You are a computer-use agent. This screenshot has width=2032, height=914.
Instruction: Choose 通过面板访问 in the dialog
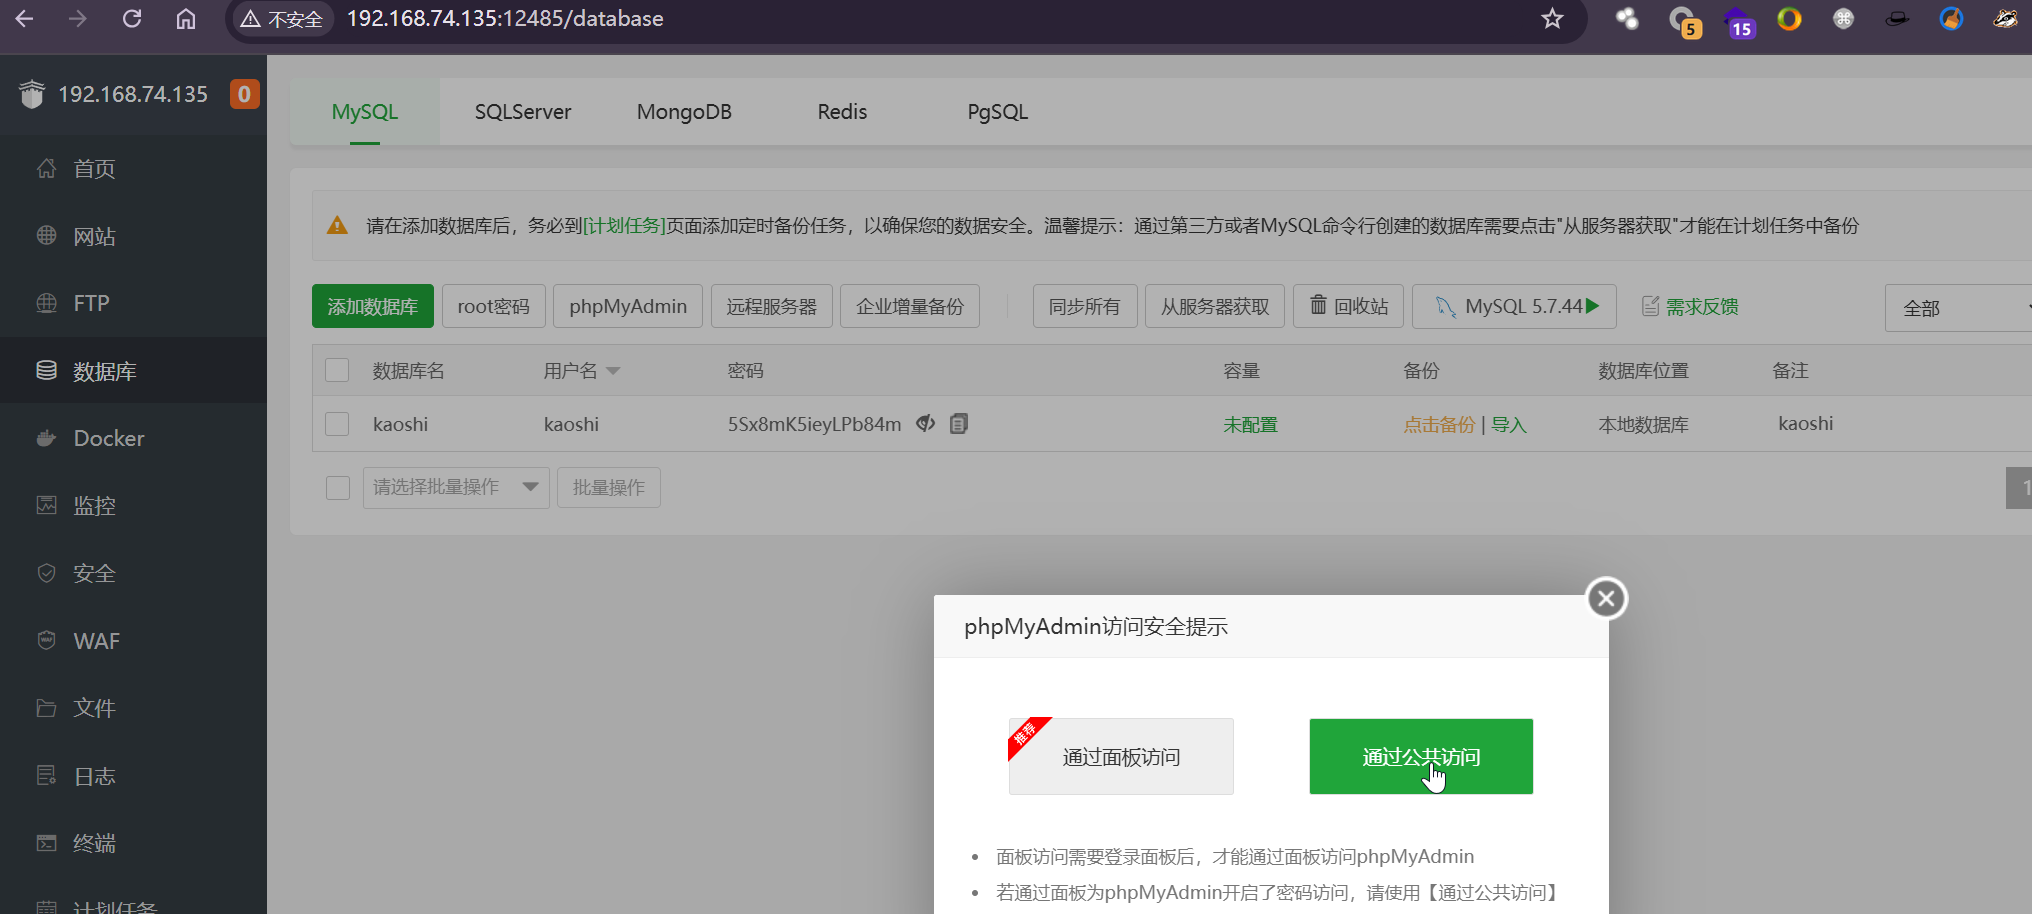[x=1121, y=757]
